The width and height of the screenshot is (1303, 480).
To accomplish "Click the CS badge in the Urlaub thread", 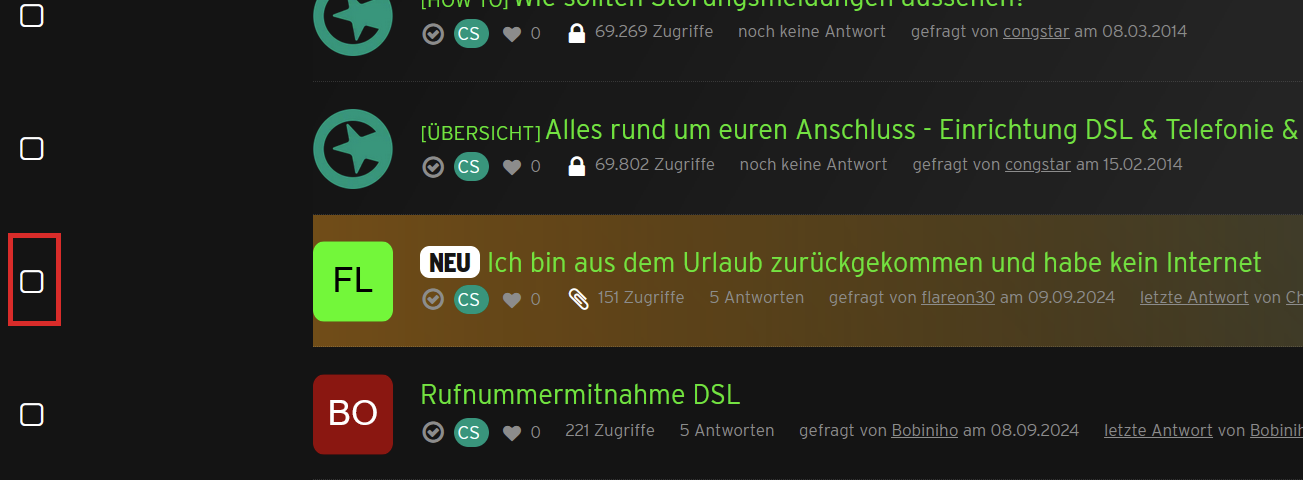I will 471,299.
